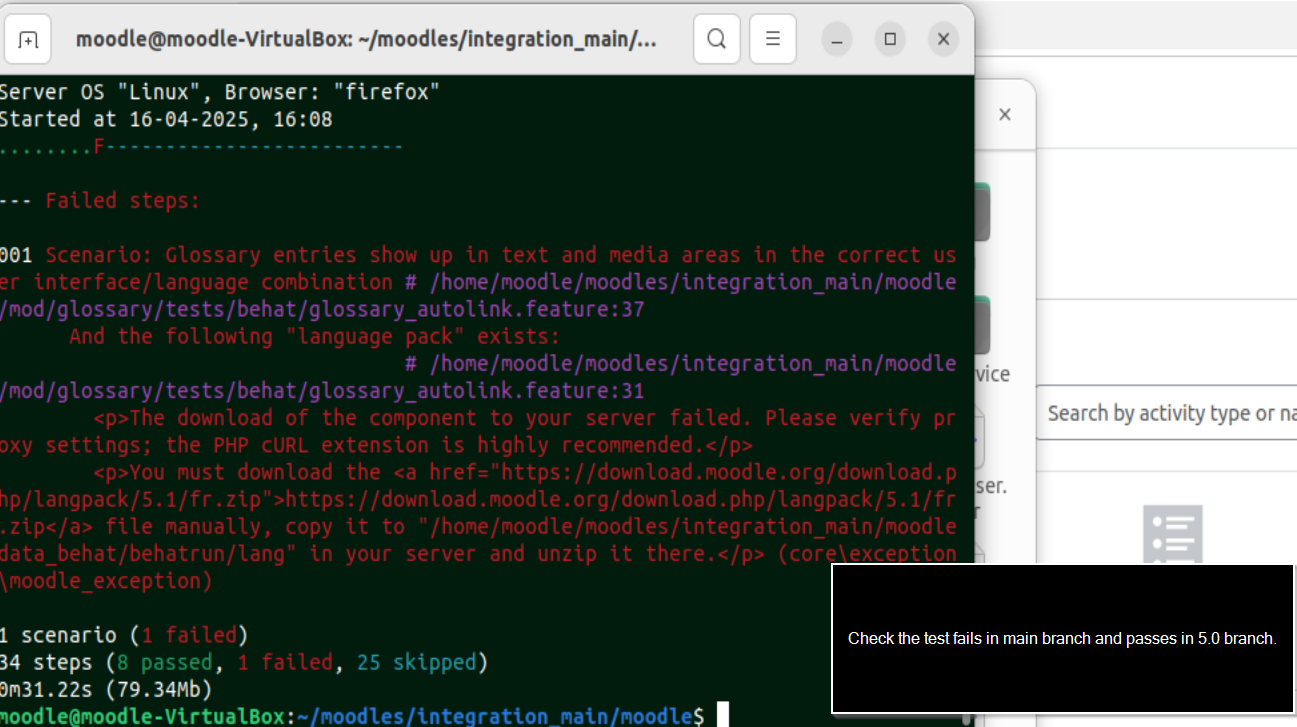
Task: Open a new terminal tab
Action: pyautogui.click(x=28, y=40)
